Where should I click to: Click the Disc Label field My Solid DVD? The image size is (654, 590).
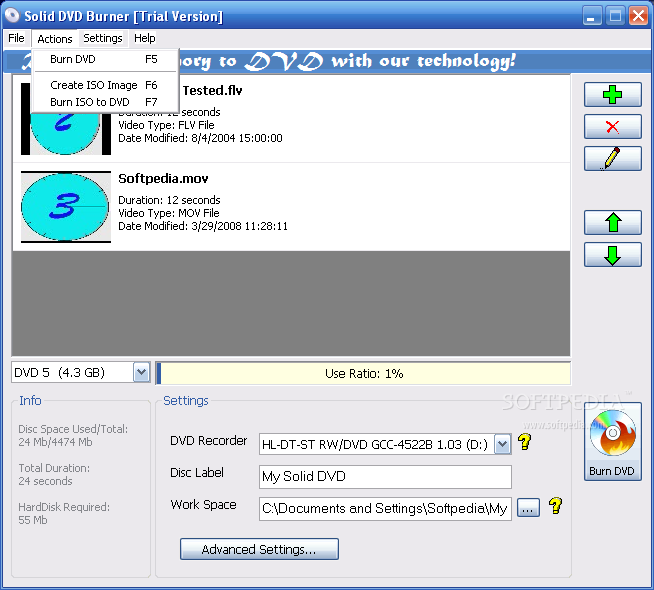tap(385, 477)
